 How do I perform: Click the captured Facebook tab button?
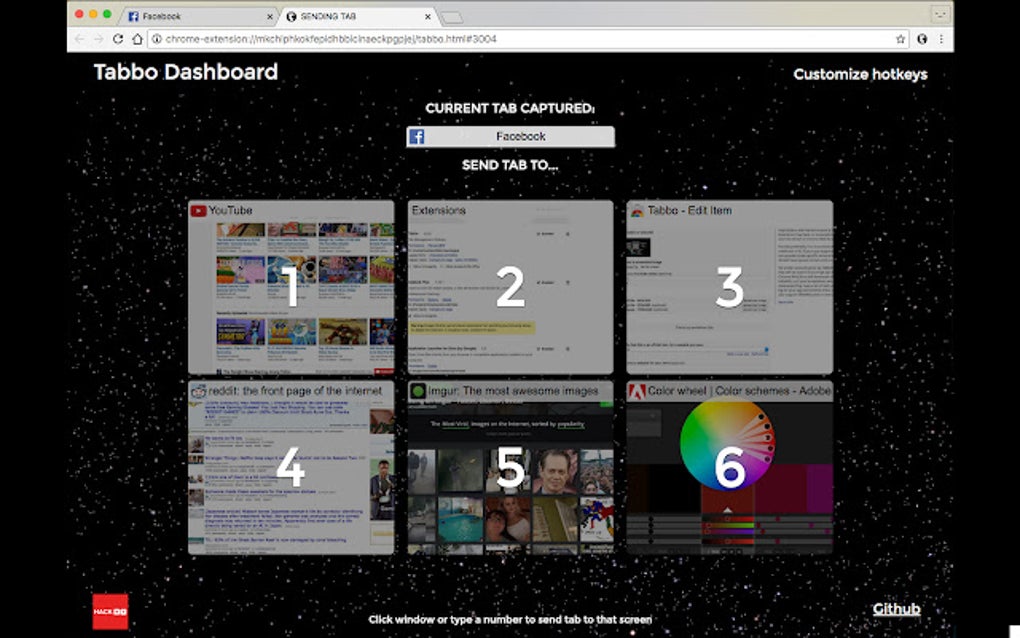510,137
